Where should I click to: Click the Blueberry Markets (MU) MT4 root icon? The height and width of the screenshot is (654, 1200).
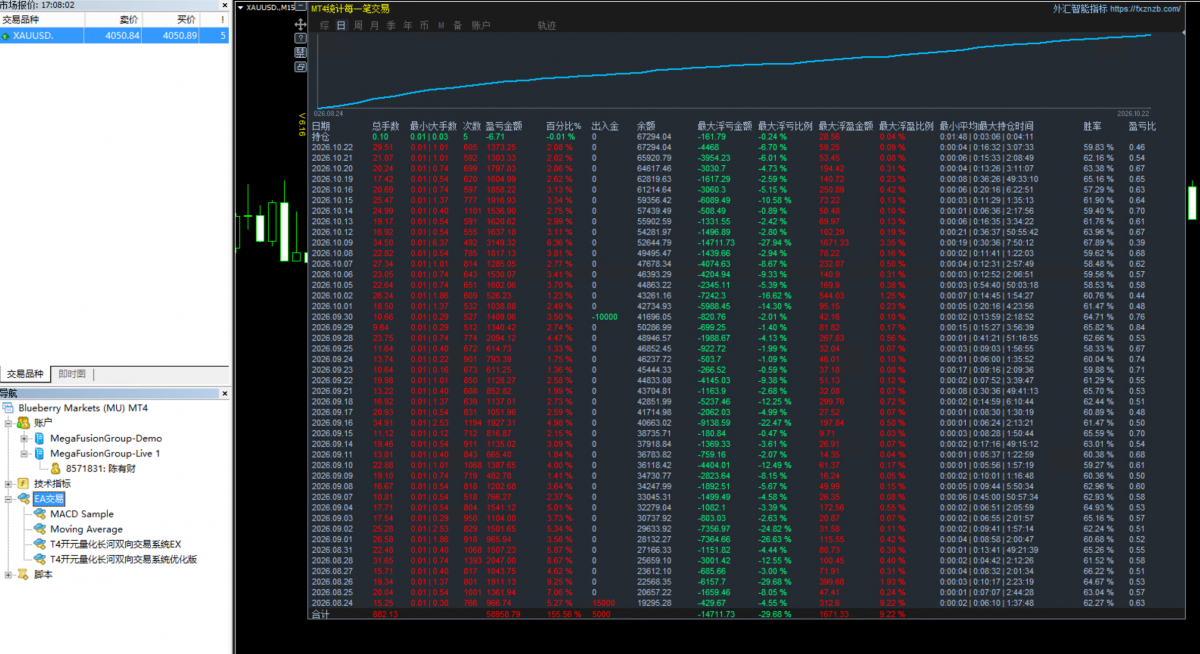[x=10, y=409]
